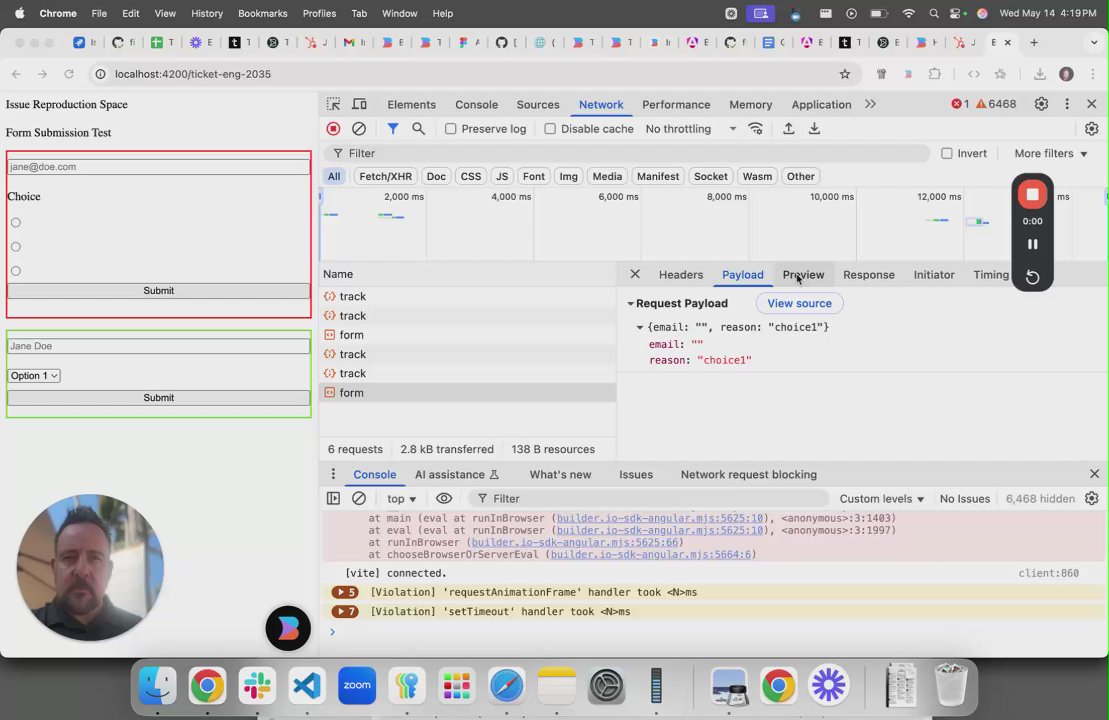
Task: Open the Preview tab of request
Action: (803, 274)
